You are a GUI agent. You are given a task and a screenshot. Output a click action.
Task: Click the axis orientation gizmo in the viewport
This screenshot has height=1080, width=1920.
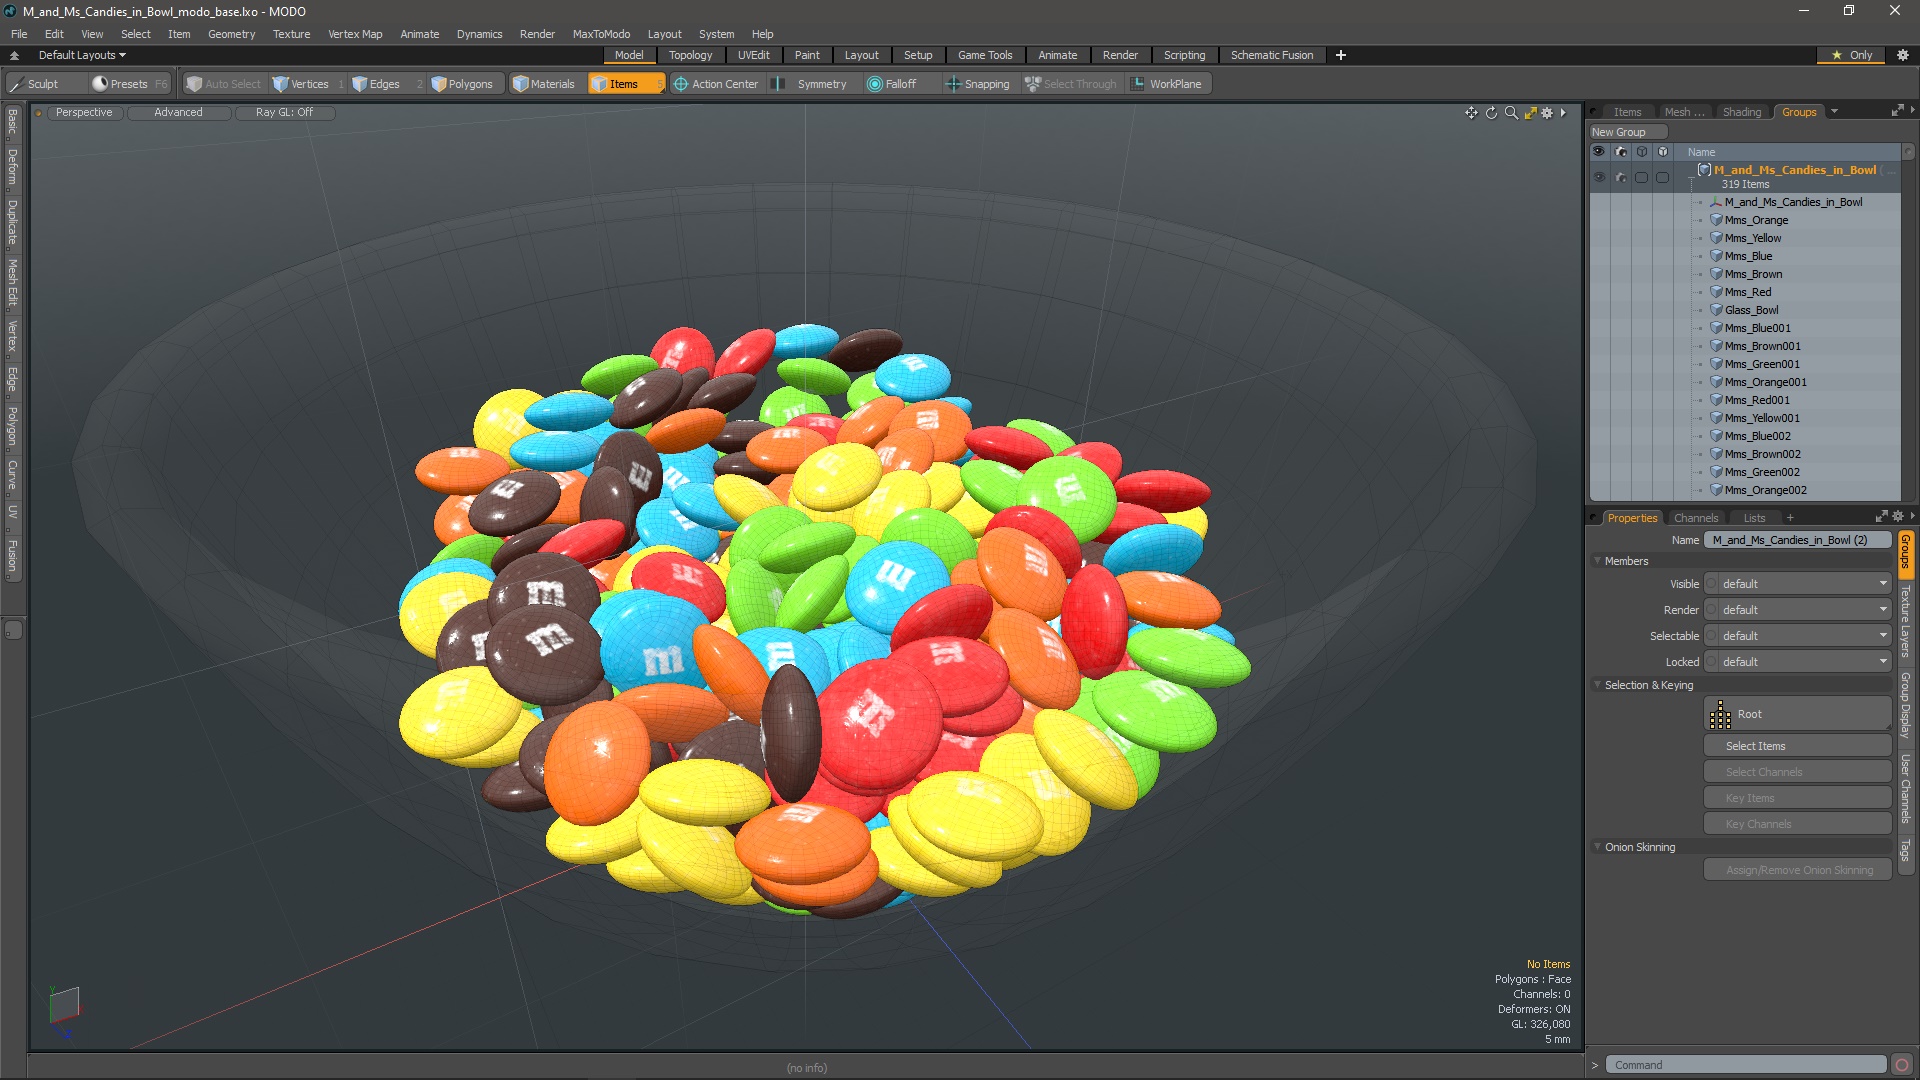coord(63,1010)
